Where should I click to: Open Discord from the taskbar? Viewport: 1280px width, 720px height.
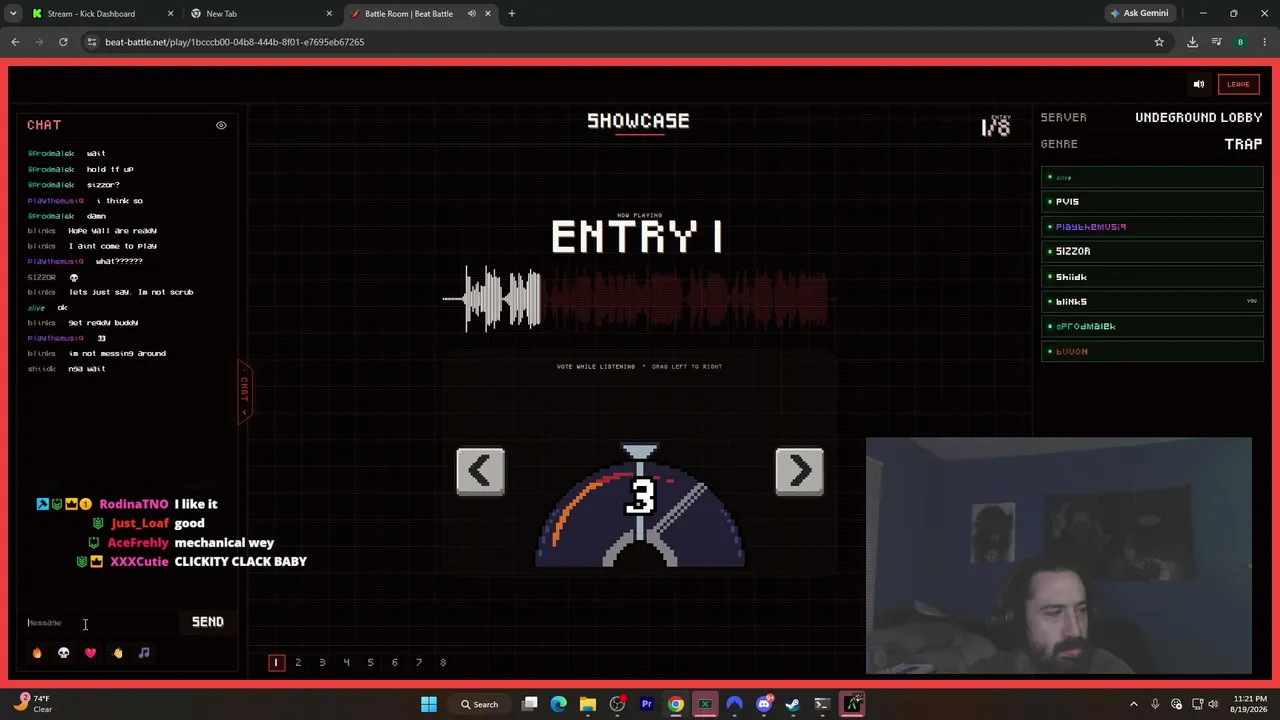764,704
